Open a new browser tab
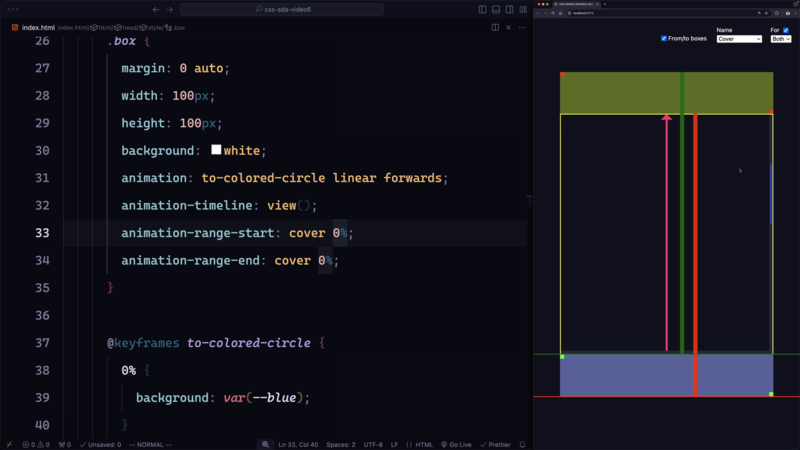 click(605, 4)
